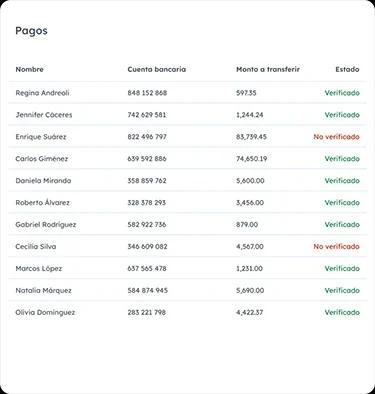
Task: Click the amount 597.35
Action: pos(246,93)
